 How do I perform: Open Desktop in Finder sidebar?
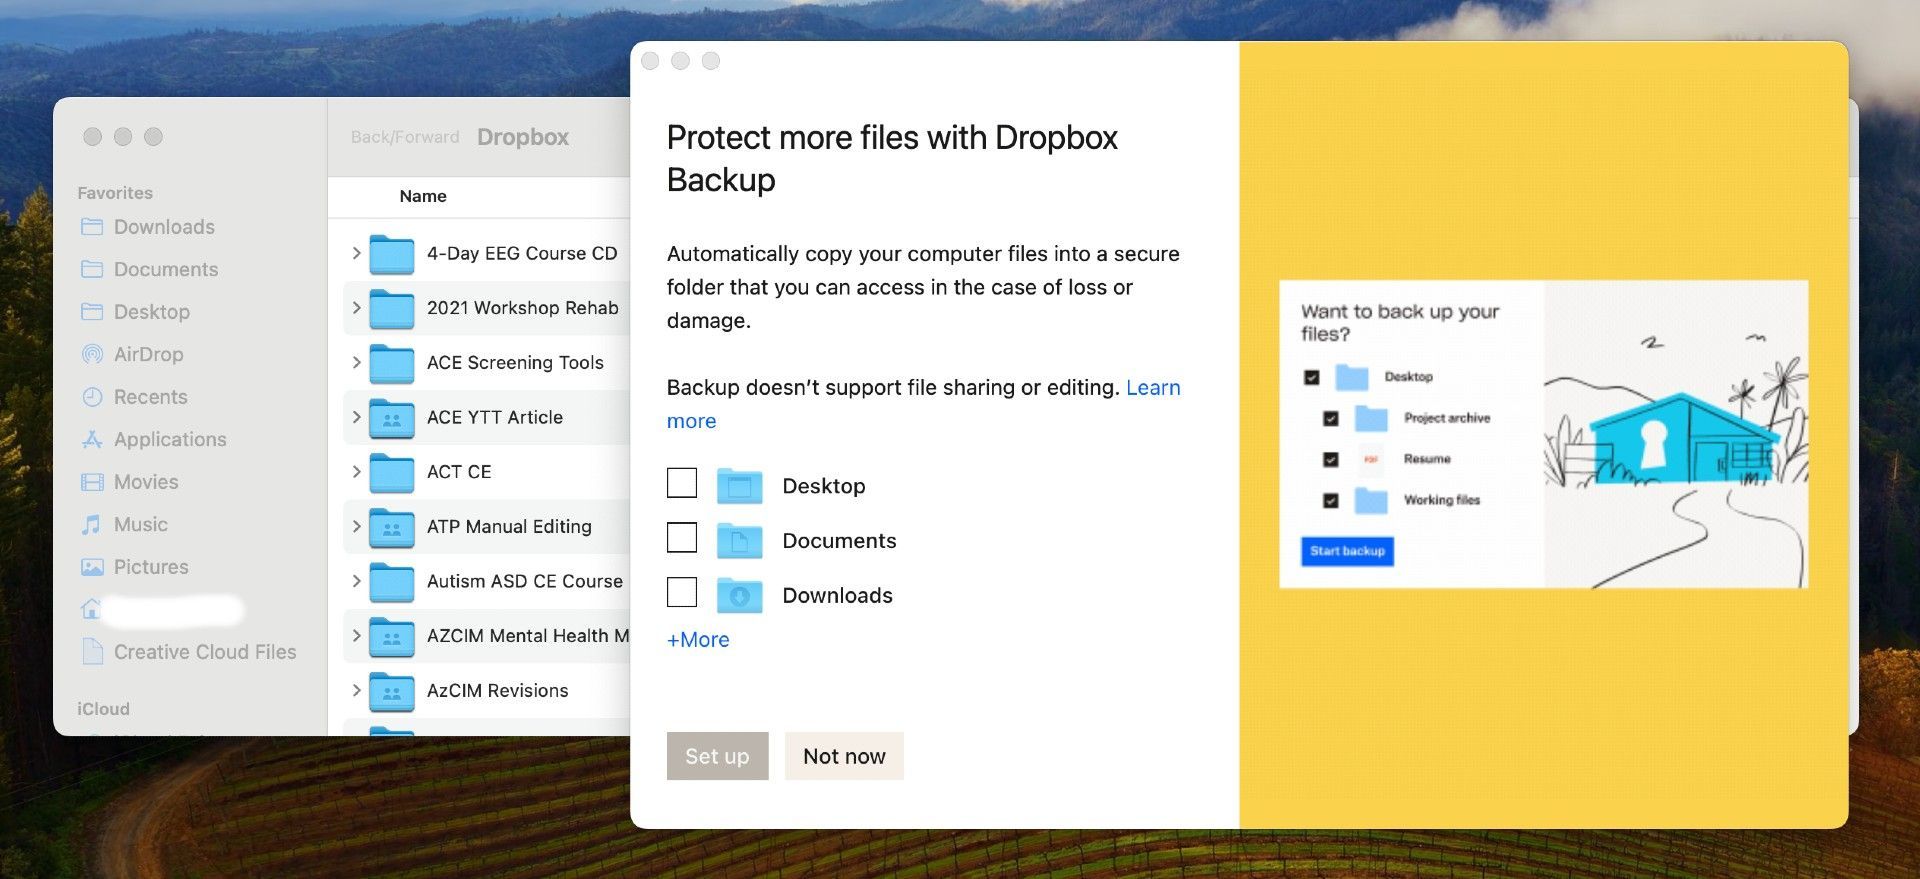click(x=152, y=312)
